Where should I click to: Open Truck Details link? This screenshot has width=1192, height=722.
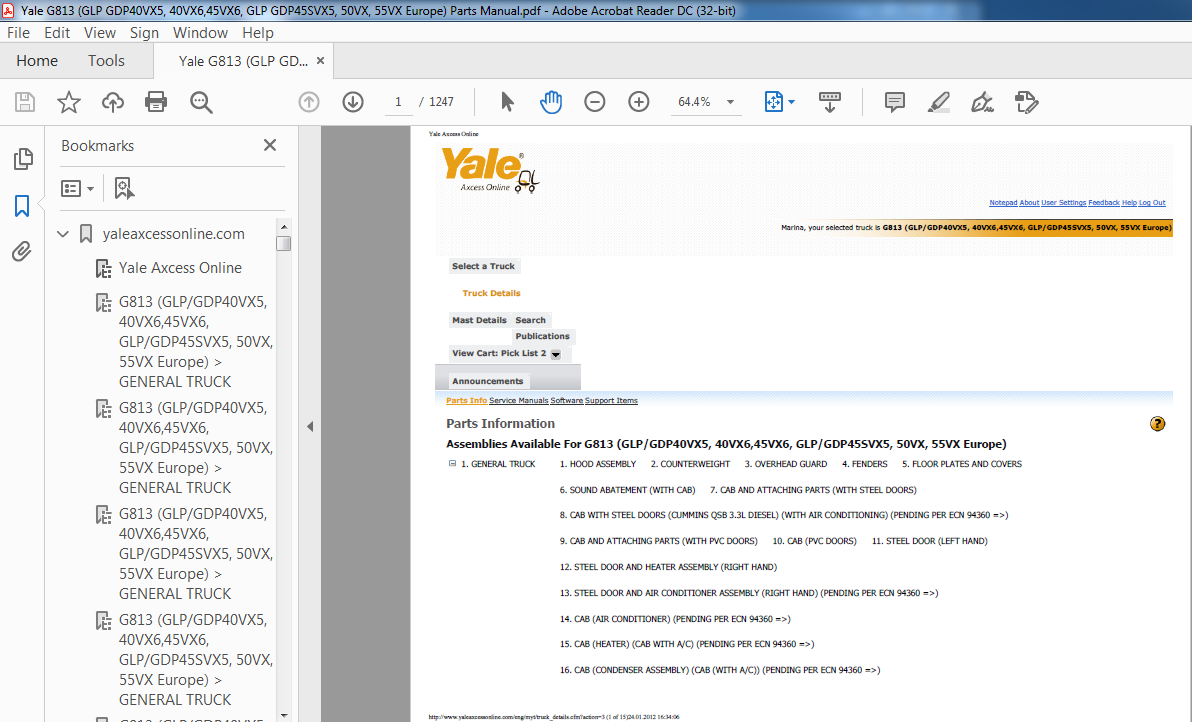(x=491, y=293)
